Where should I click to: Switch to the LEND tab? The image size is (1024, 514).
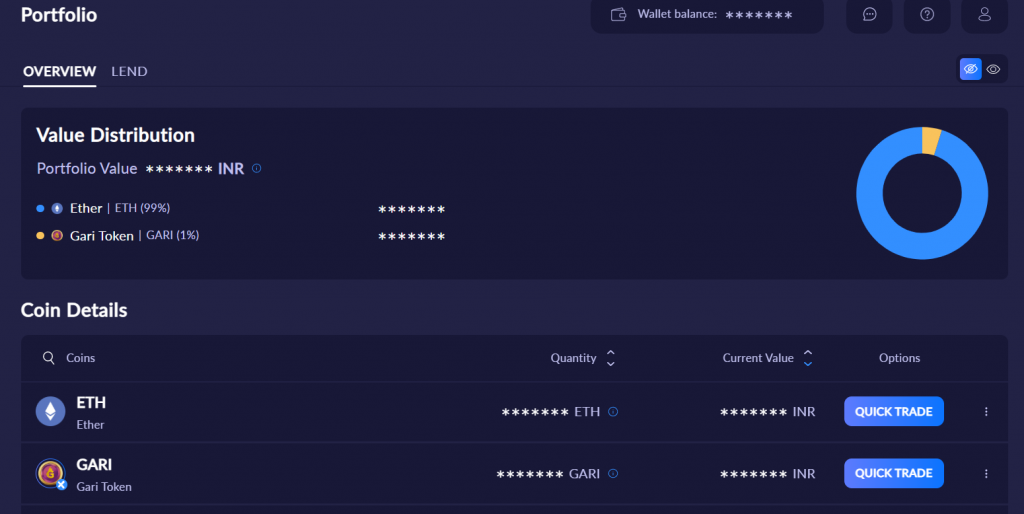pos(129,72)
